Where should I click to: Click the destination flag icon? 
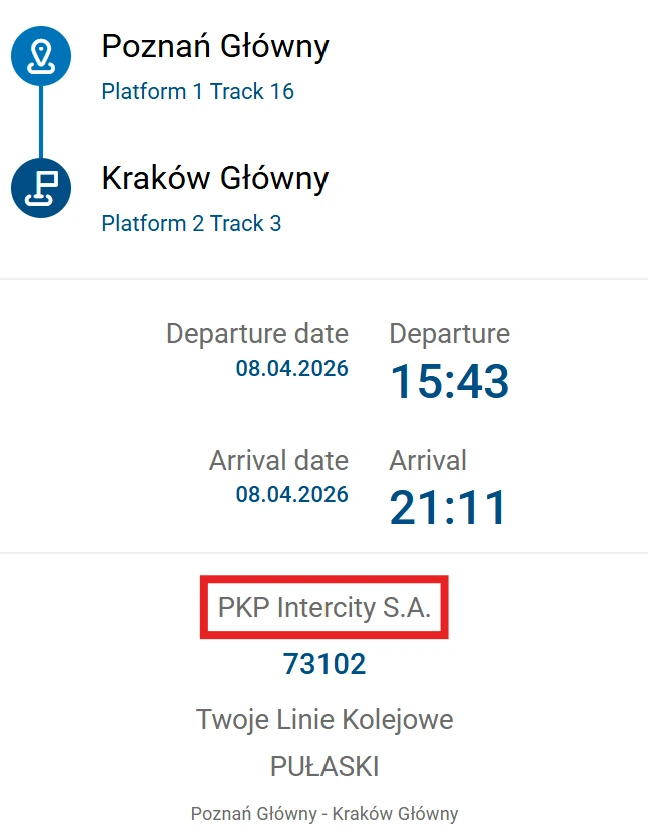coord(41,188)
